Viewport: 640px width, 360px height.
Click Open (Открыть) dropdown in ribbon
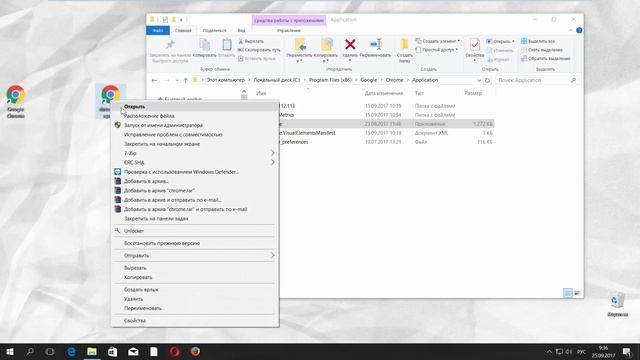point(500,41)
